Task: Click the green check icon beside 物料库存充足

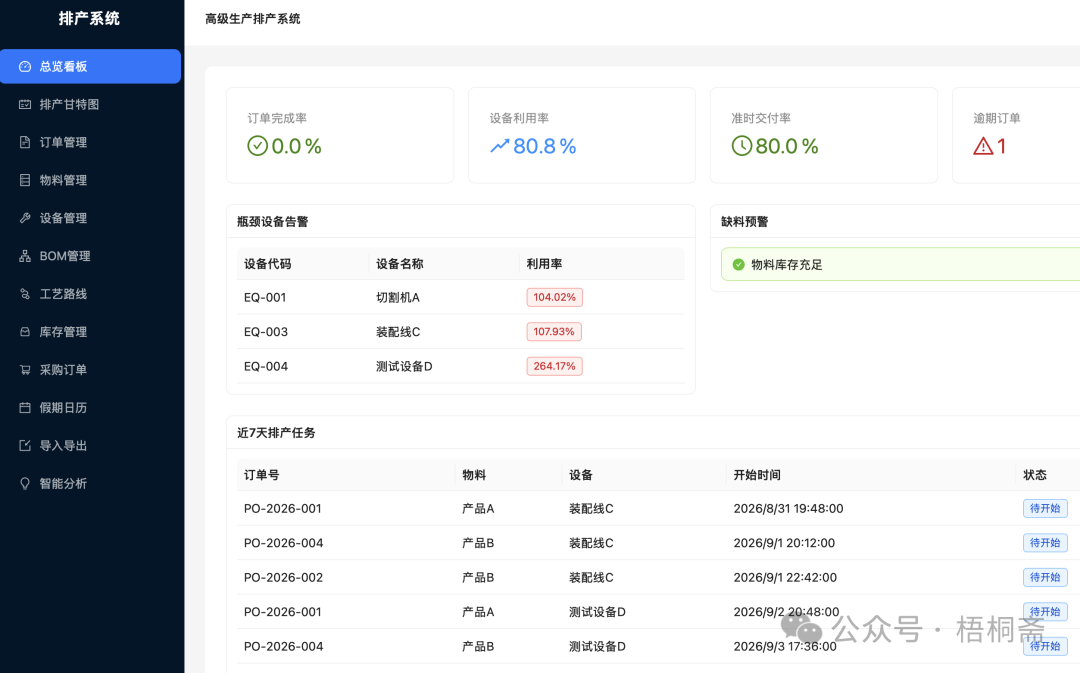Action: point(738,265)
